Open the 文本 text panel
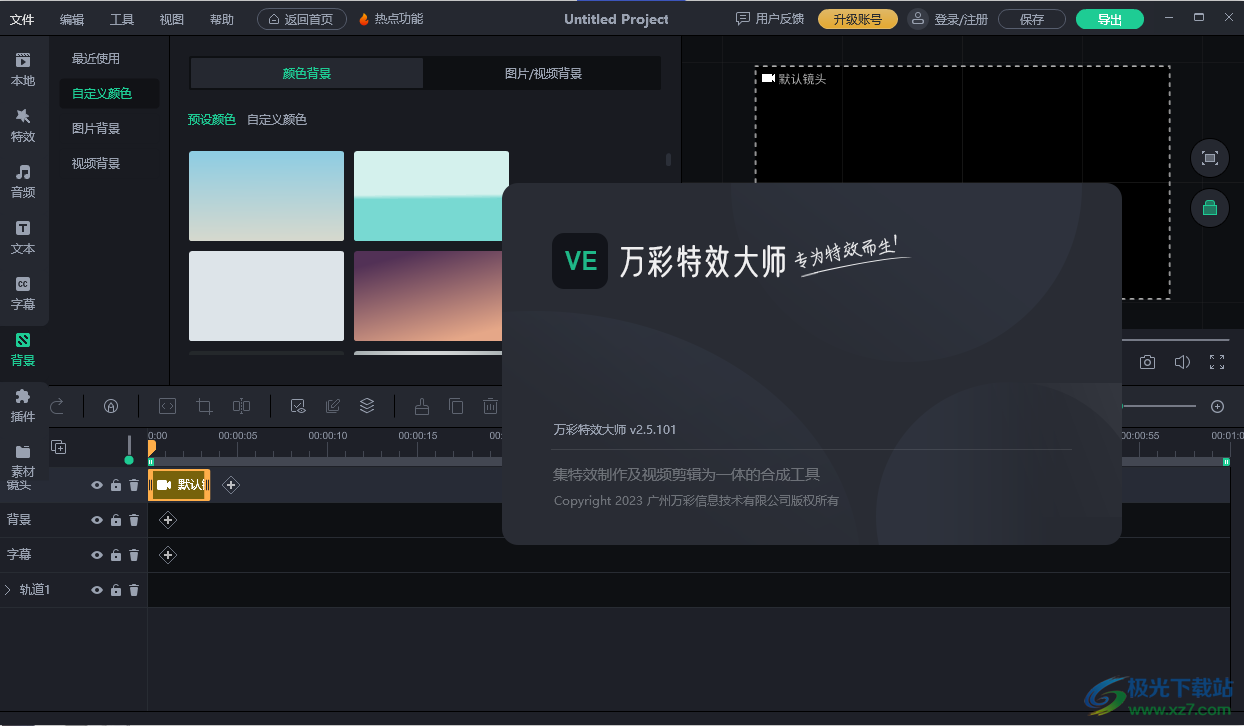 [23, 238]
